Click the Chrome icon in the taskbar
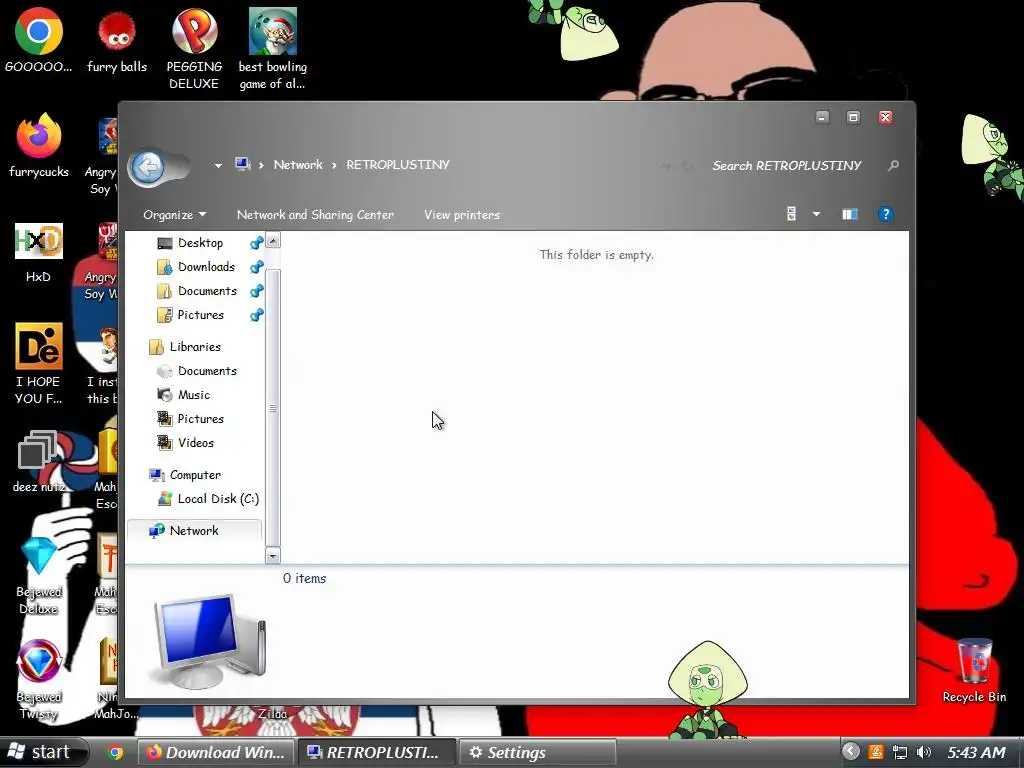 click(116, 752)
